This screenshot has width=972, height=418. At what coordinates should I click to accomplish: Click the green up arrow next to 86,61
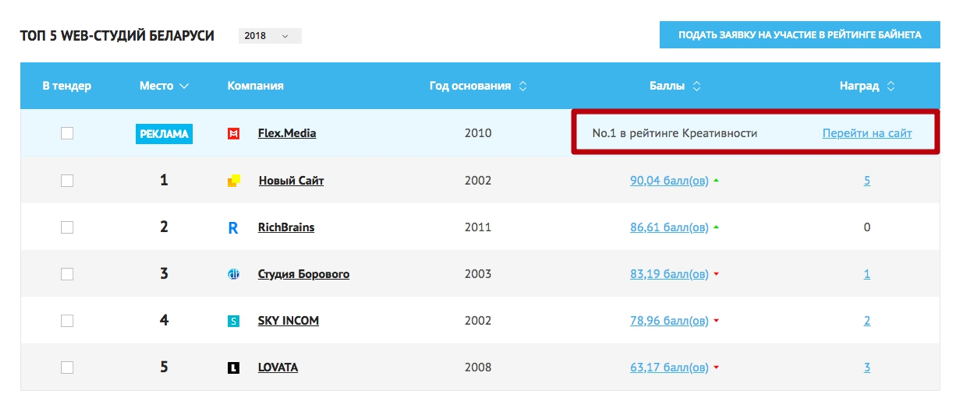(x=716, y=228)
